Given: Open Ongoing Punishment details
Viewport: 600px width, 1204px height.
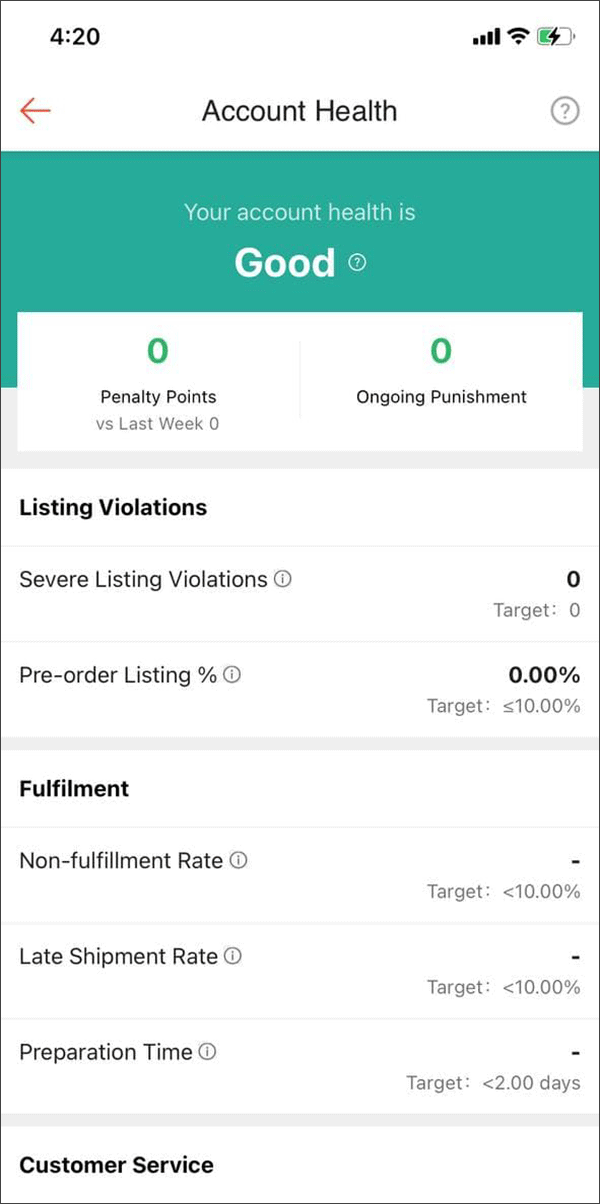Looking at the screenshot, I should pos(440,371).
